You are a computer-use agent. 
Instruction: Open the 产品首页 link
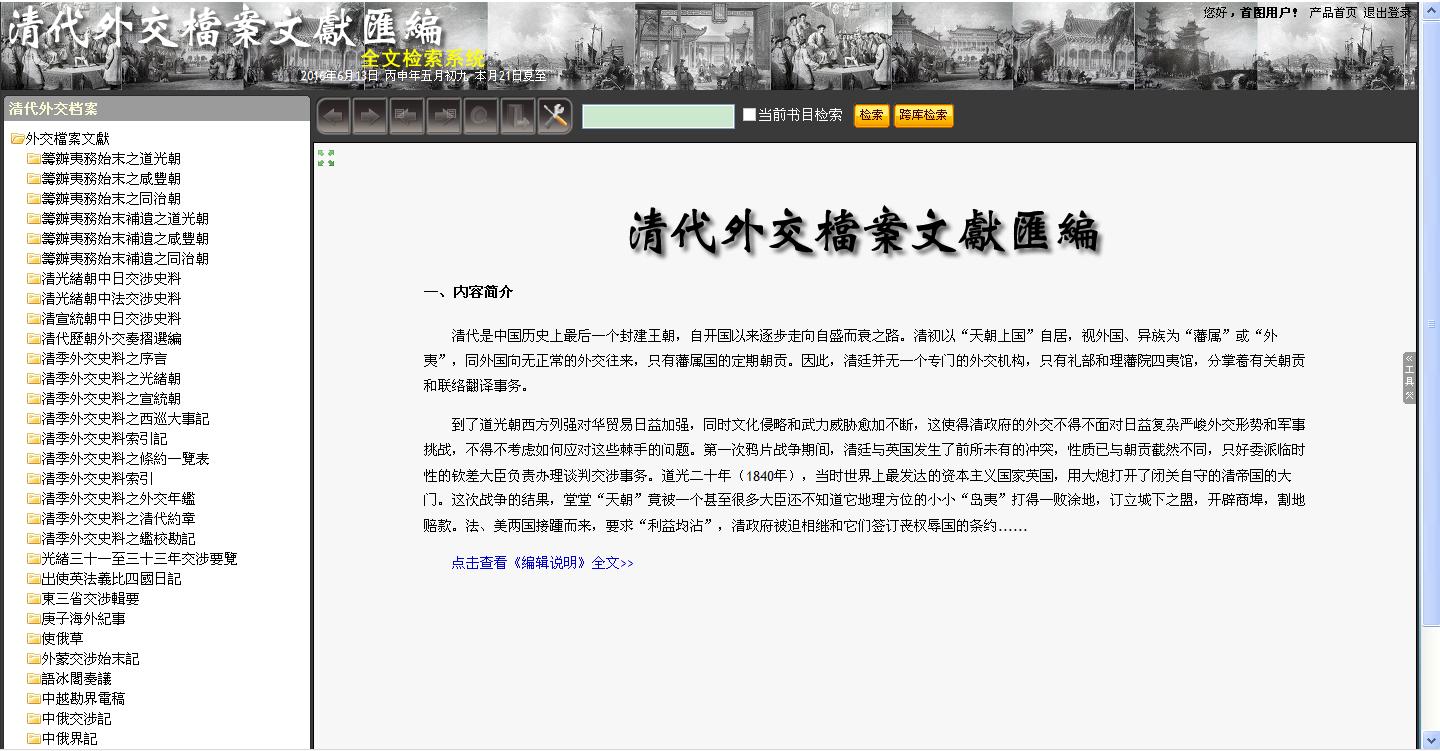(1333, 13)
